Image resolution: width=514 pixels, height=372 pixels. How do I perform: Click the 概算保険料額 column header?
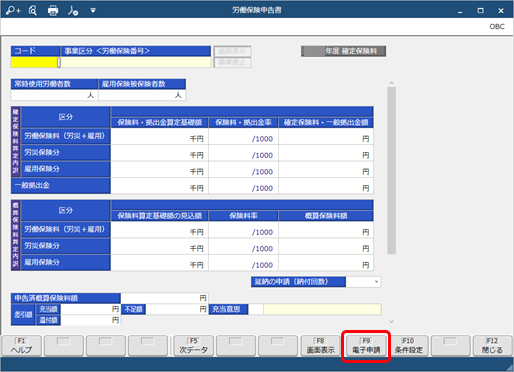coord(326,216)
